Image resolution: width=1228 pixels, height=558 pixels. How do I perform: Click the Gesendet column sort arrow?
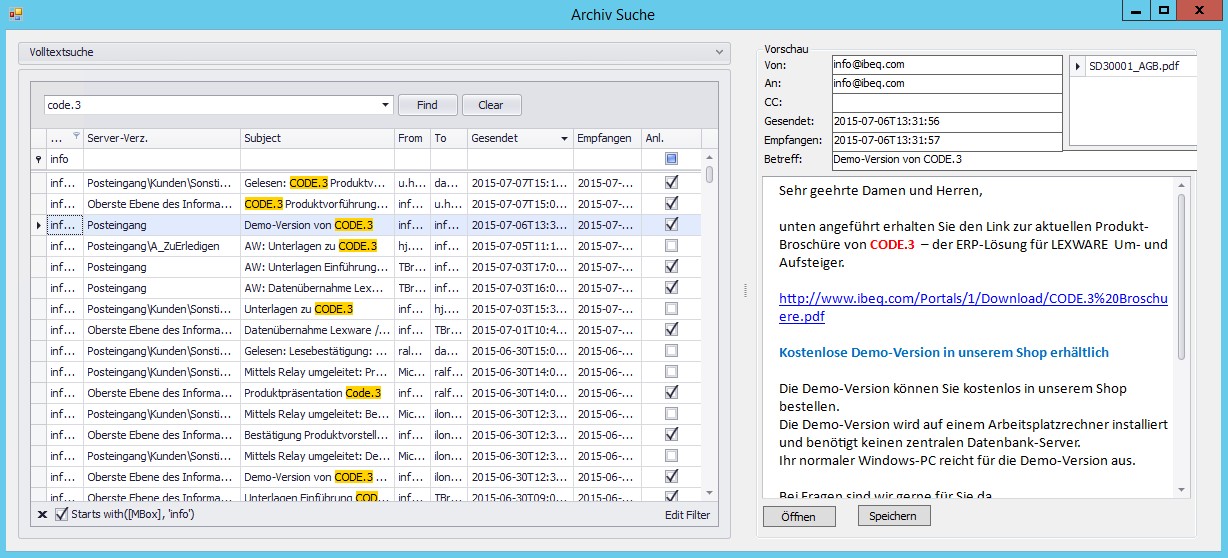pyautogui.click(x=564, y=138)
